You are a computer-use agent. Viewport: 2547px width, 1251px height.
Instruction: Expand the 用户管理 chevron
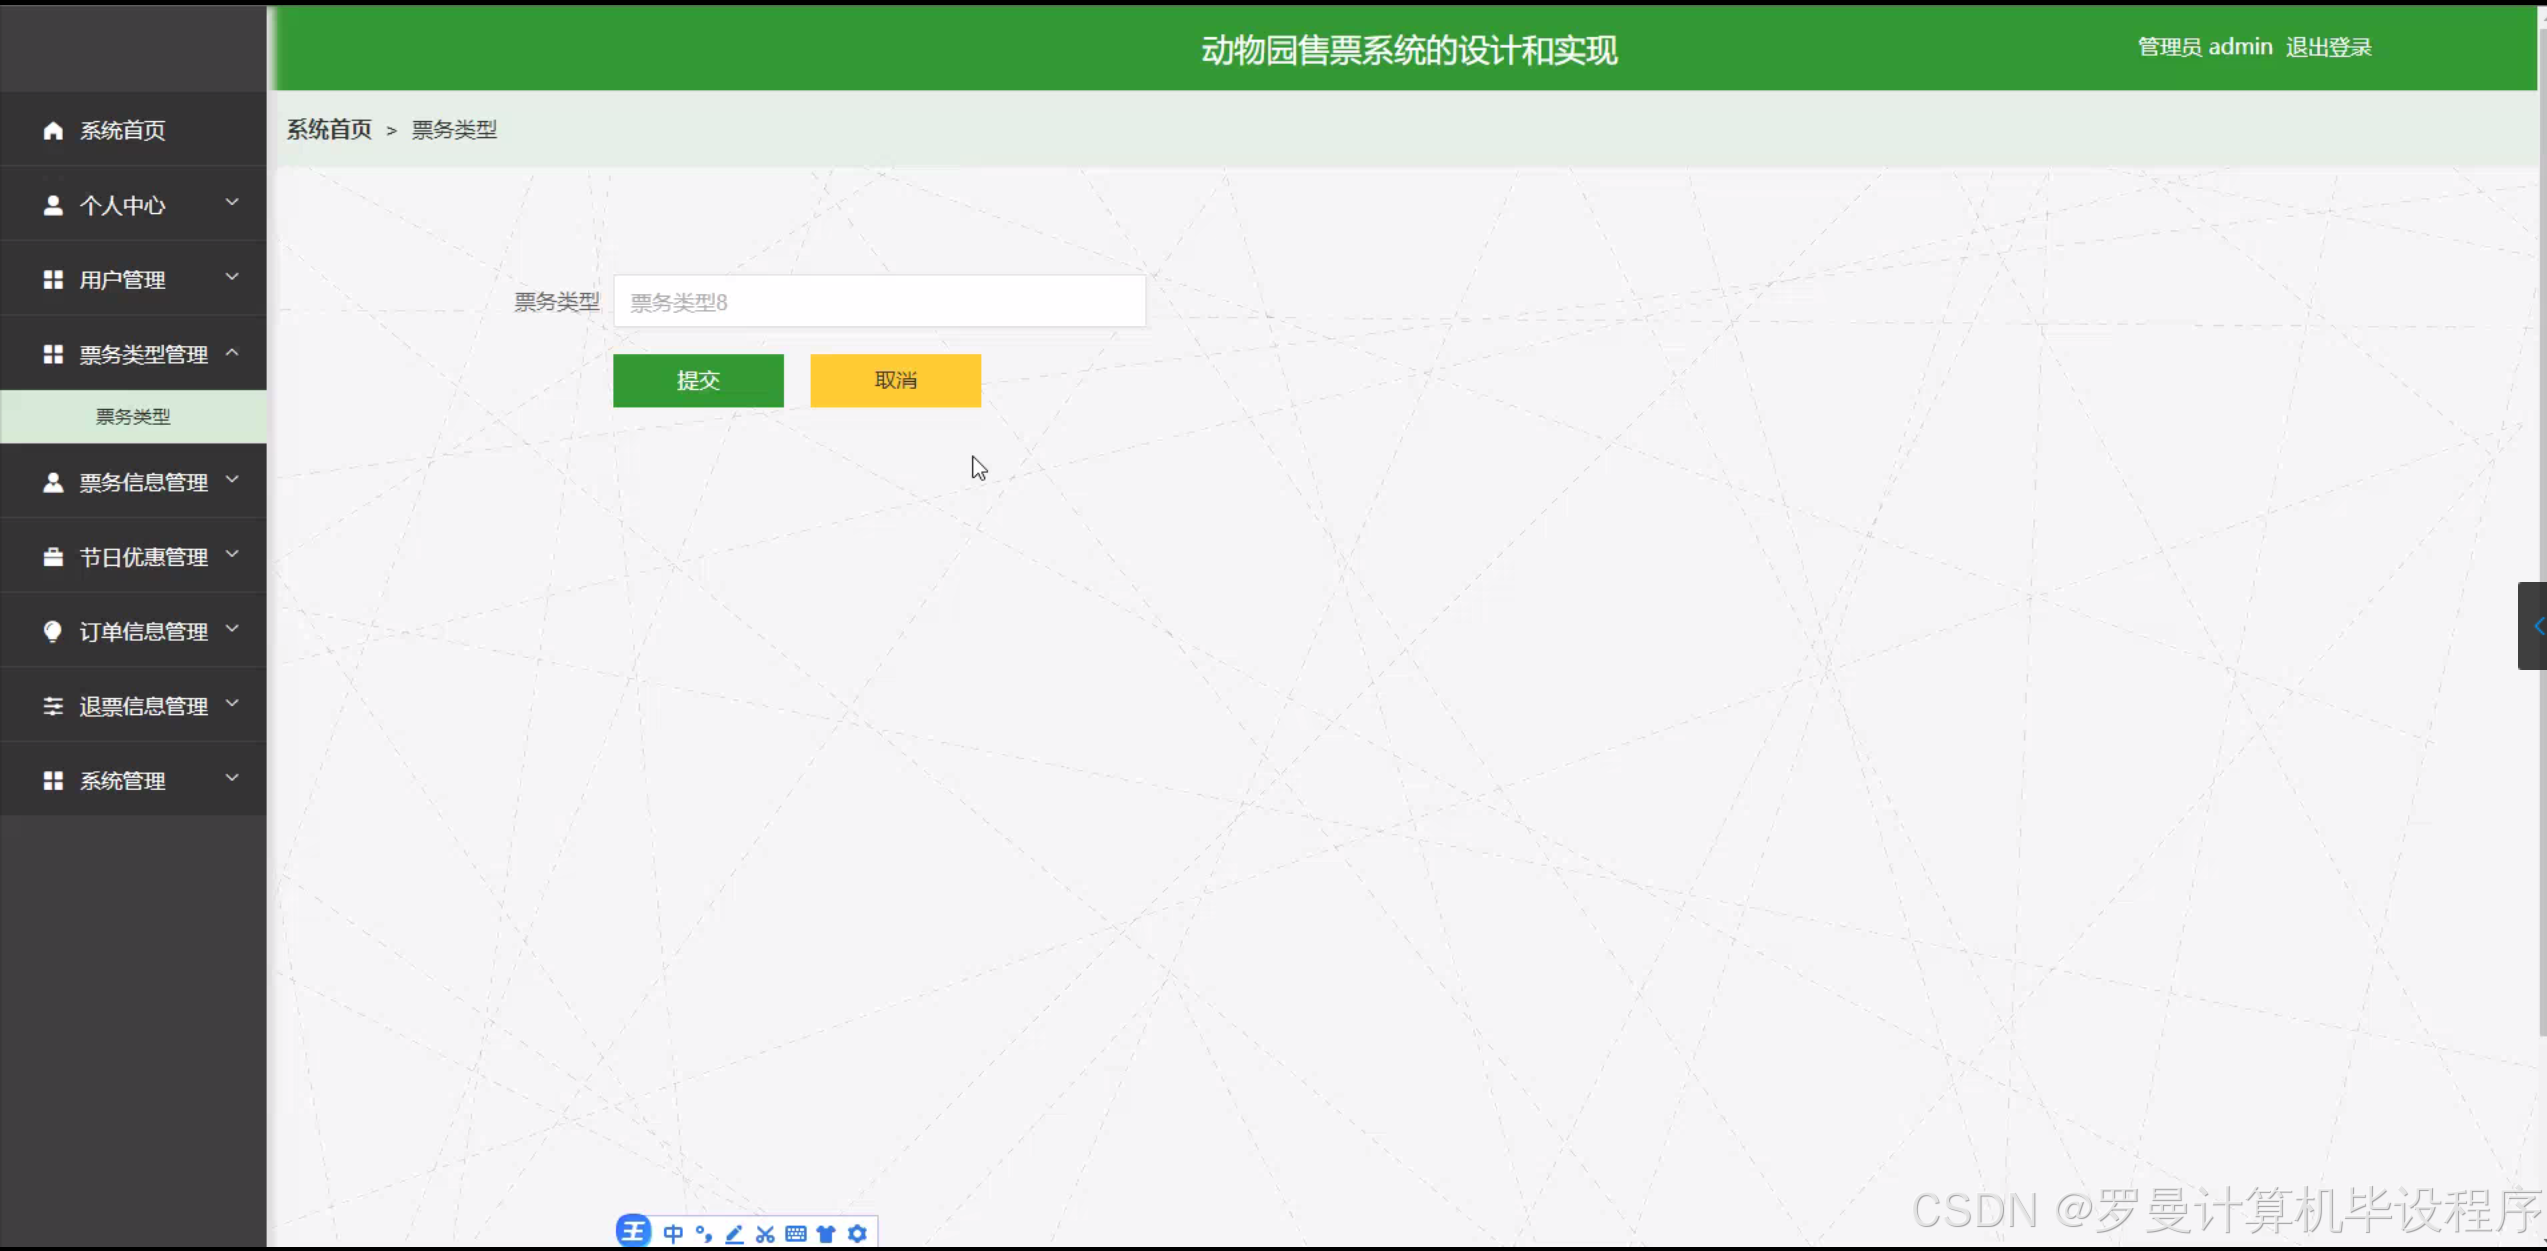click(x=232, y=277)
